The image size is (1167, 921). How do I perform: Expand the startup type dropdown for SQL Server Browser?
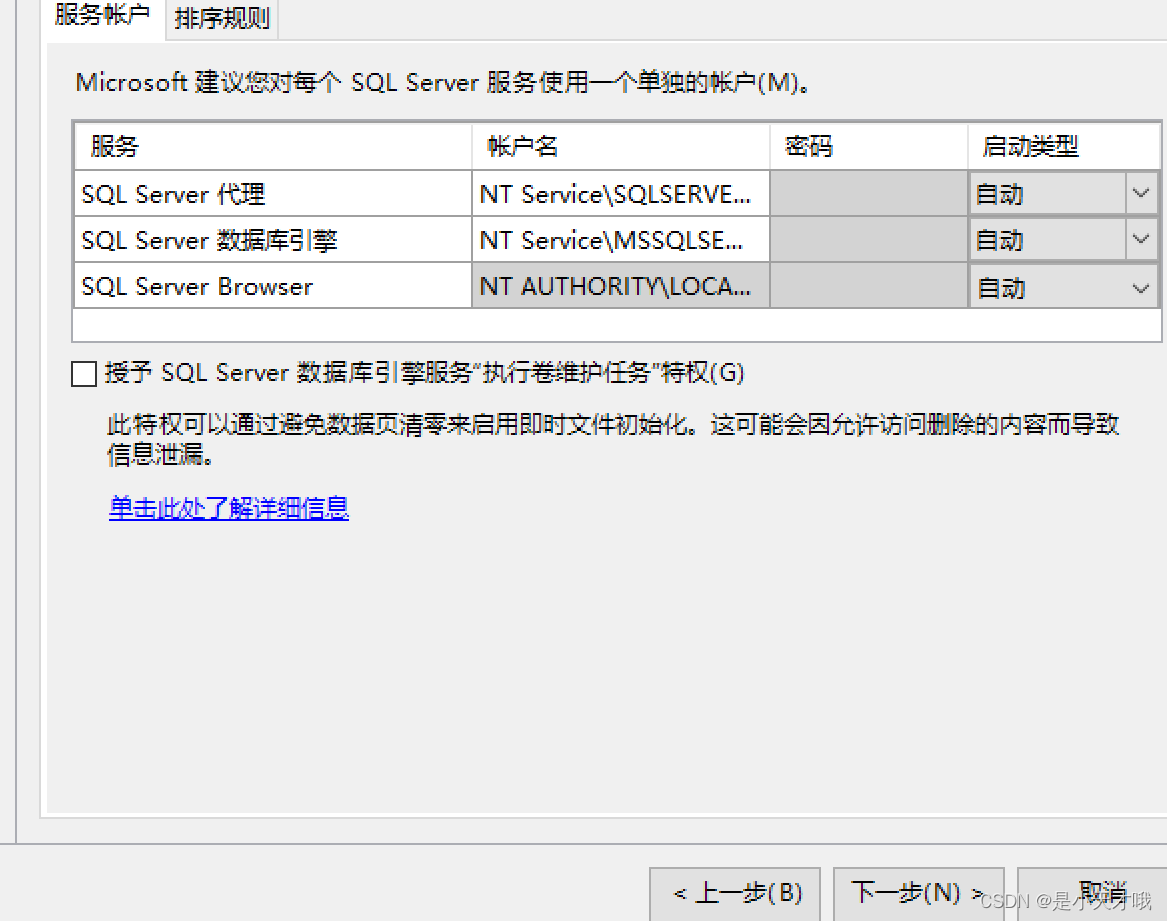1141,286
